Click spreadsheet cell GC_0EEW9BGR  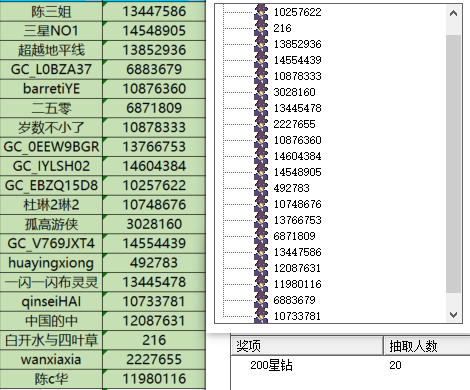(51, 147)
